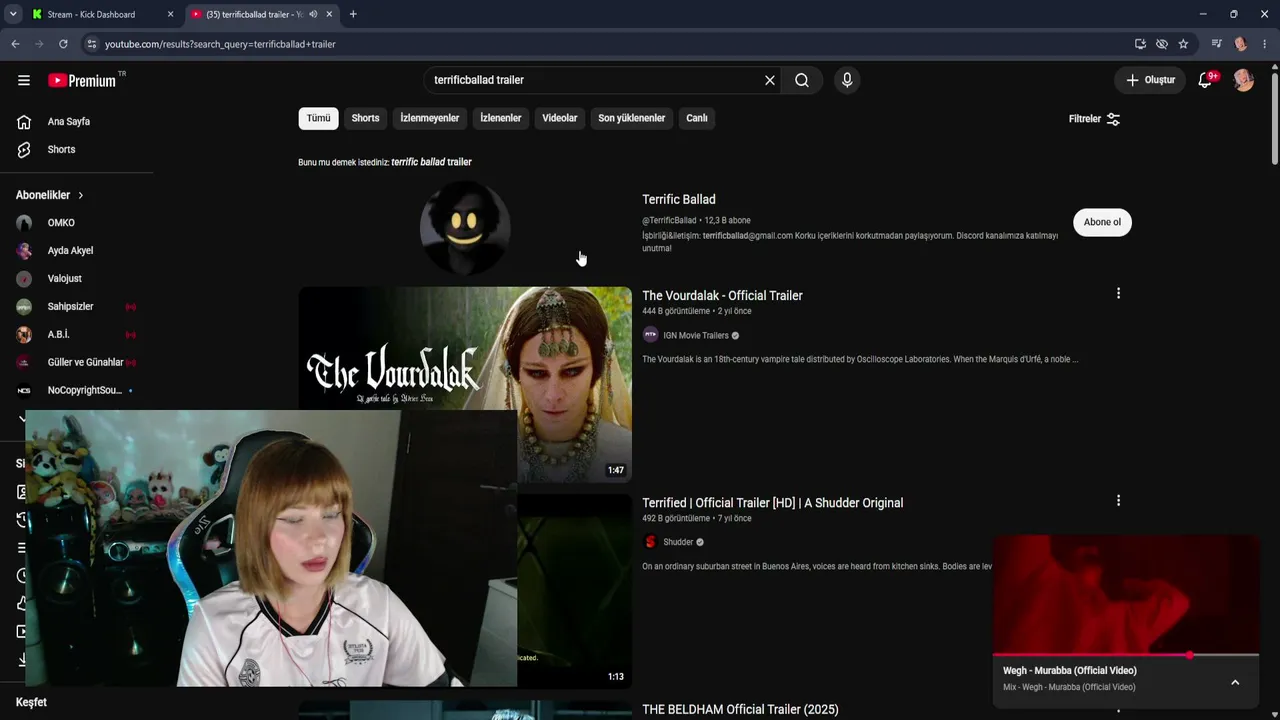Select the İzlenenler filter chip
Screen dimensions: 1280x720
(501, 118)
